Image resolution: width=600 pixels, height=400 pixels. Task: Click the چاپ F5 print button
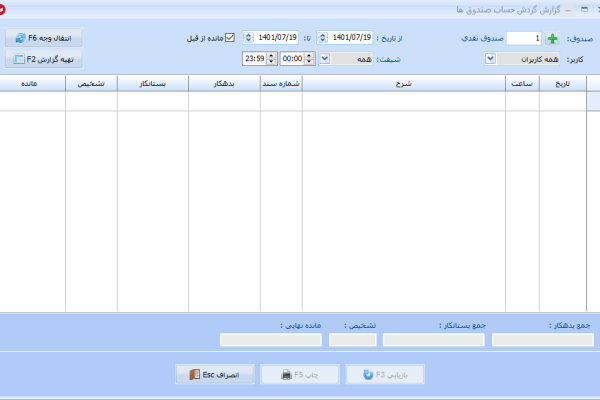click(300, 374)
